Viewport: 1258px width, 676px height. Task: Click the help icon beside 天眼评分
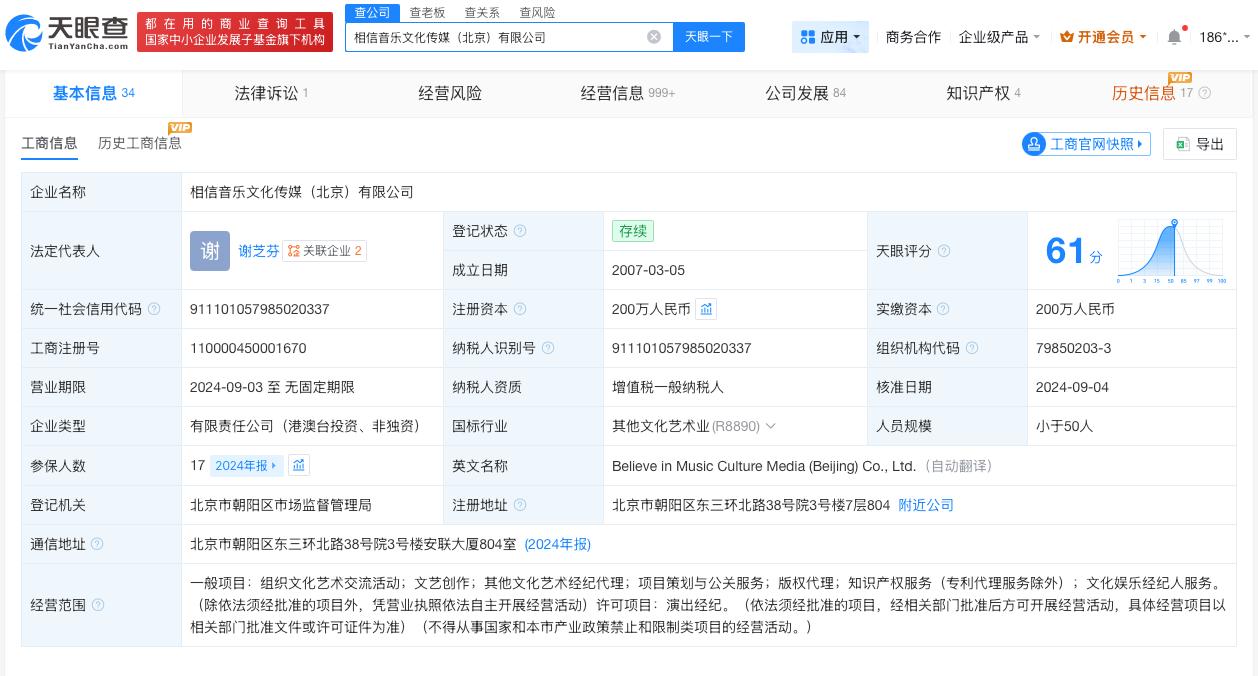point(944,251)
